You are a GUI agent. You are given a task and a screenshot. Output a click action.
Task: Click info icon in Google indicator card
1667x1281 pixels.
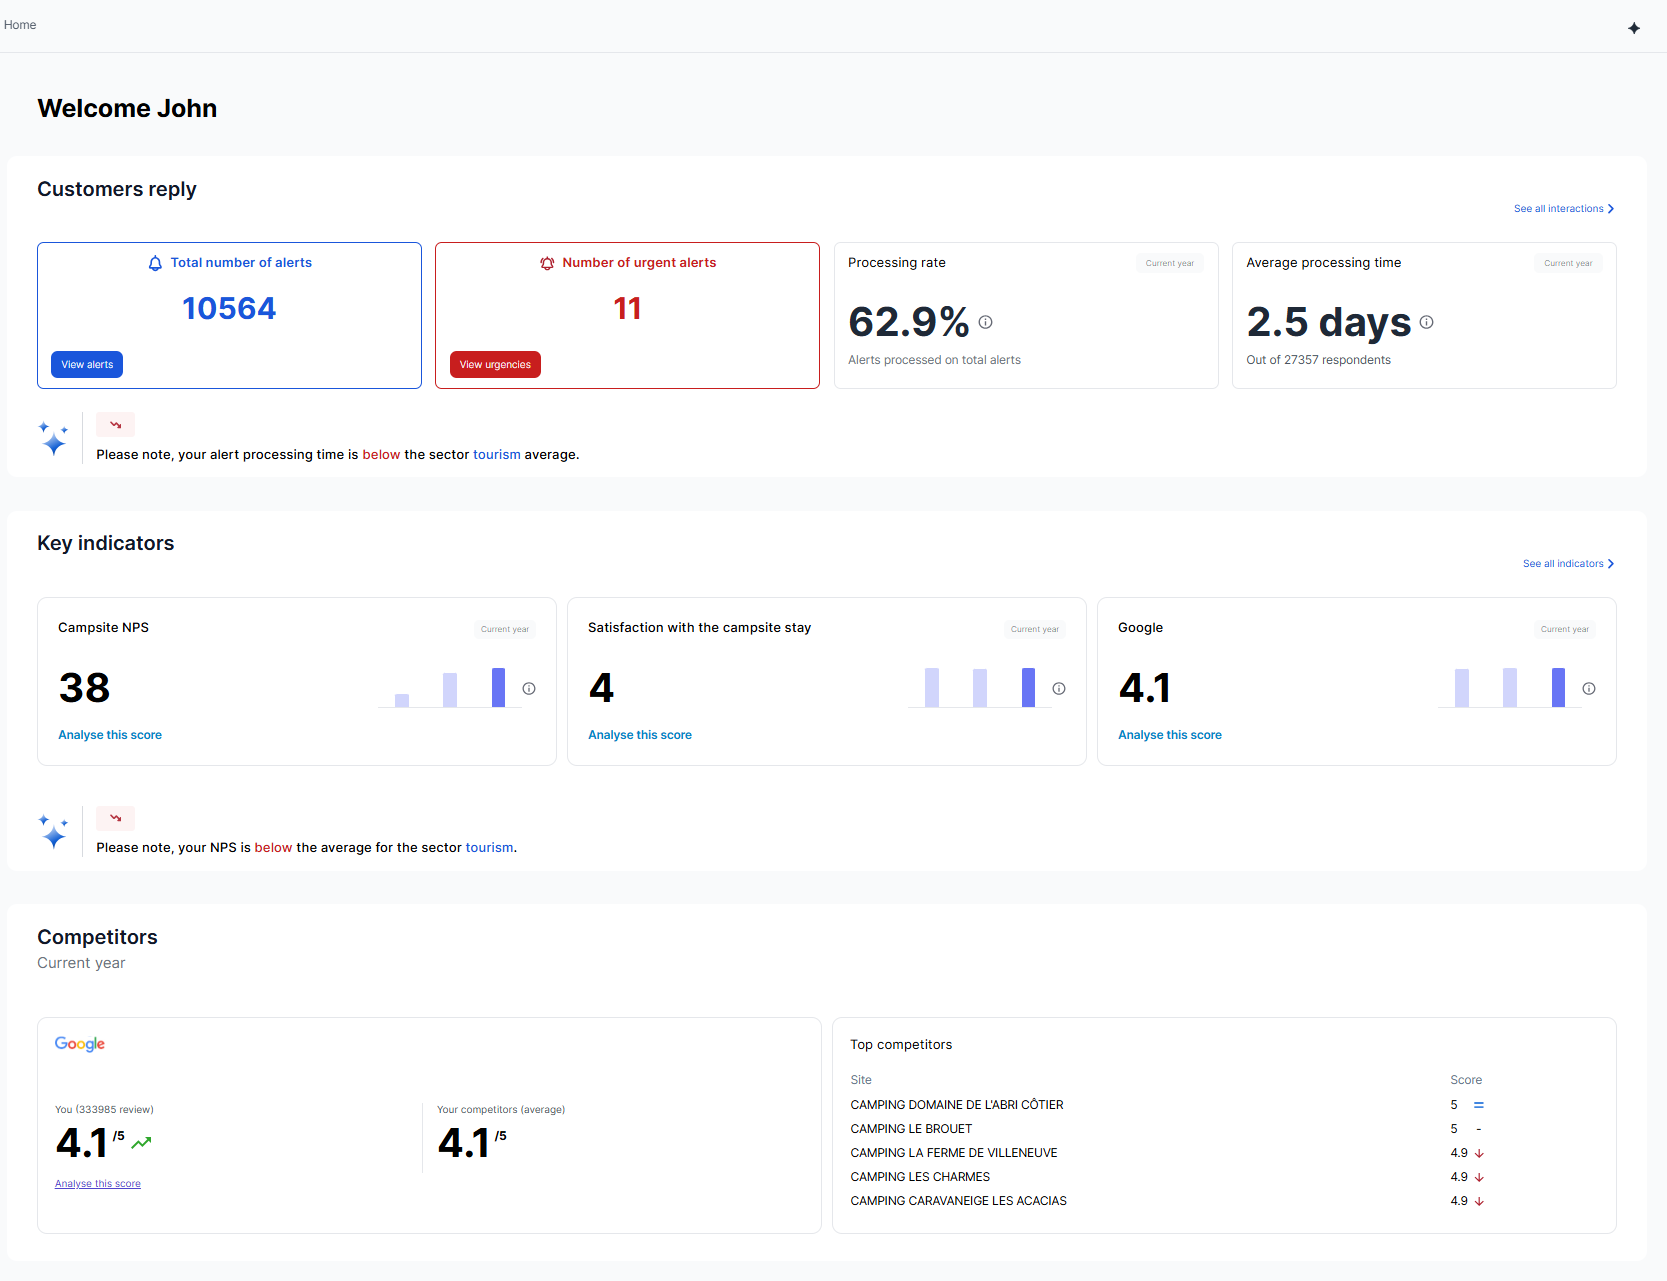tap(1589, 688)
